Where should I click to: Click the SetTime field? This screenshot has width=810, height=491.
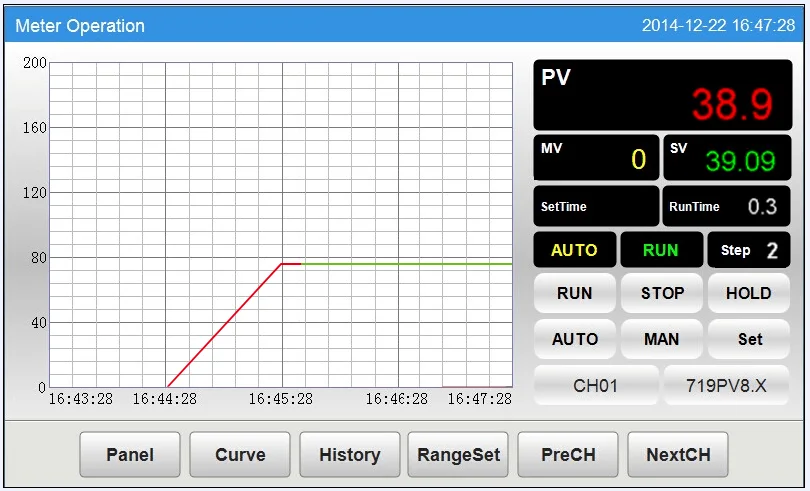[x=596, y=206]
